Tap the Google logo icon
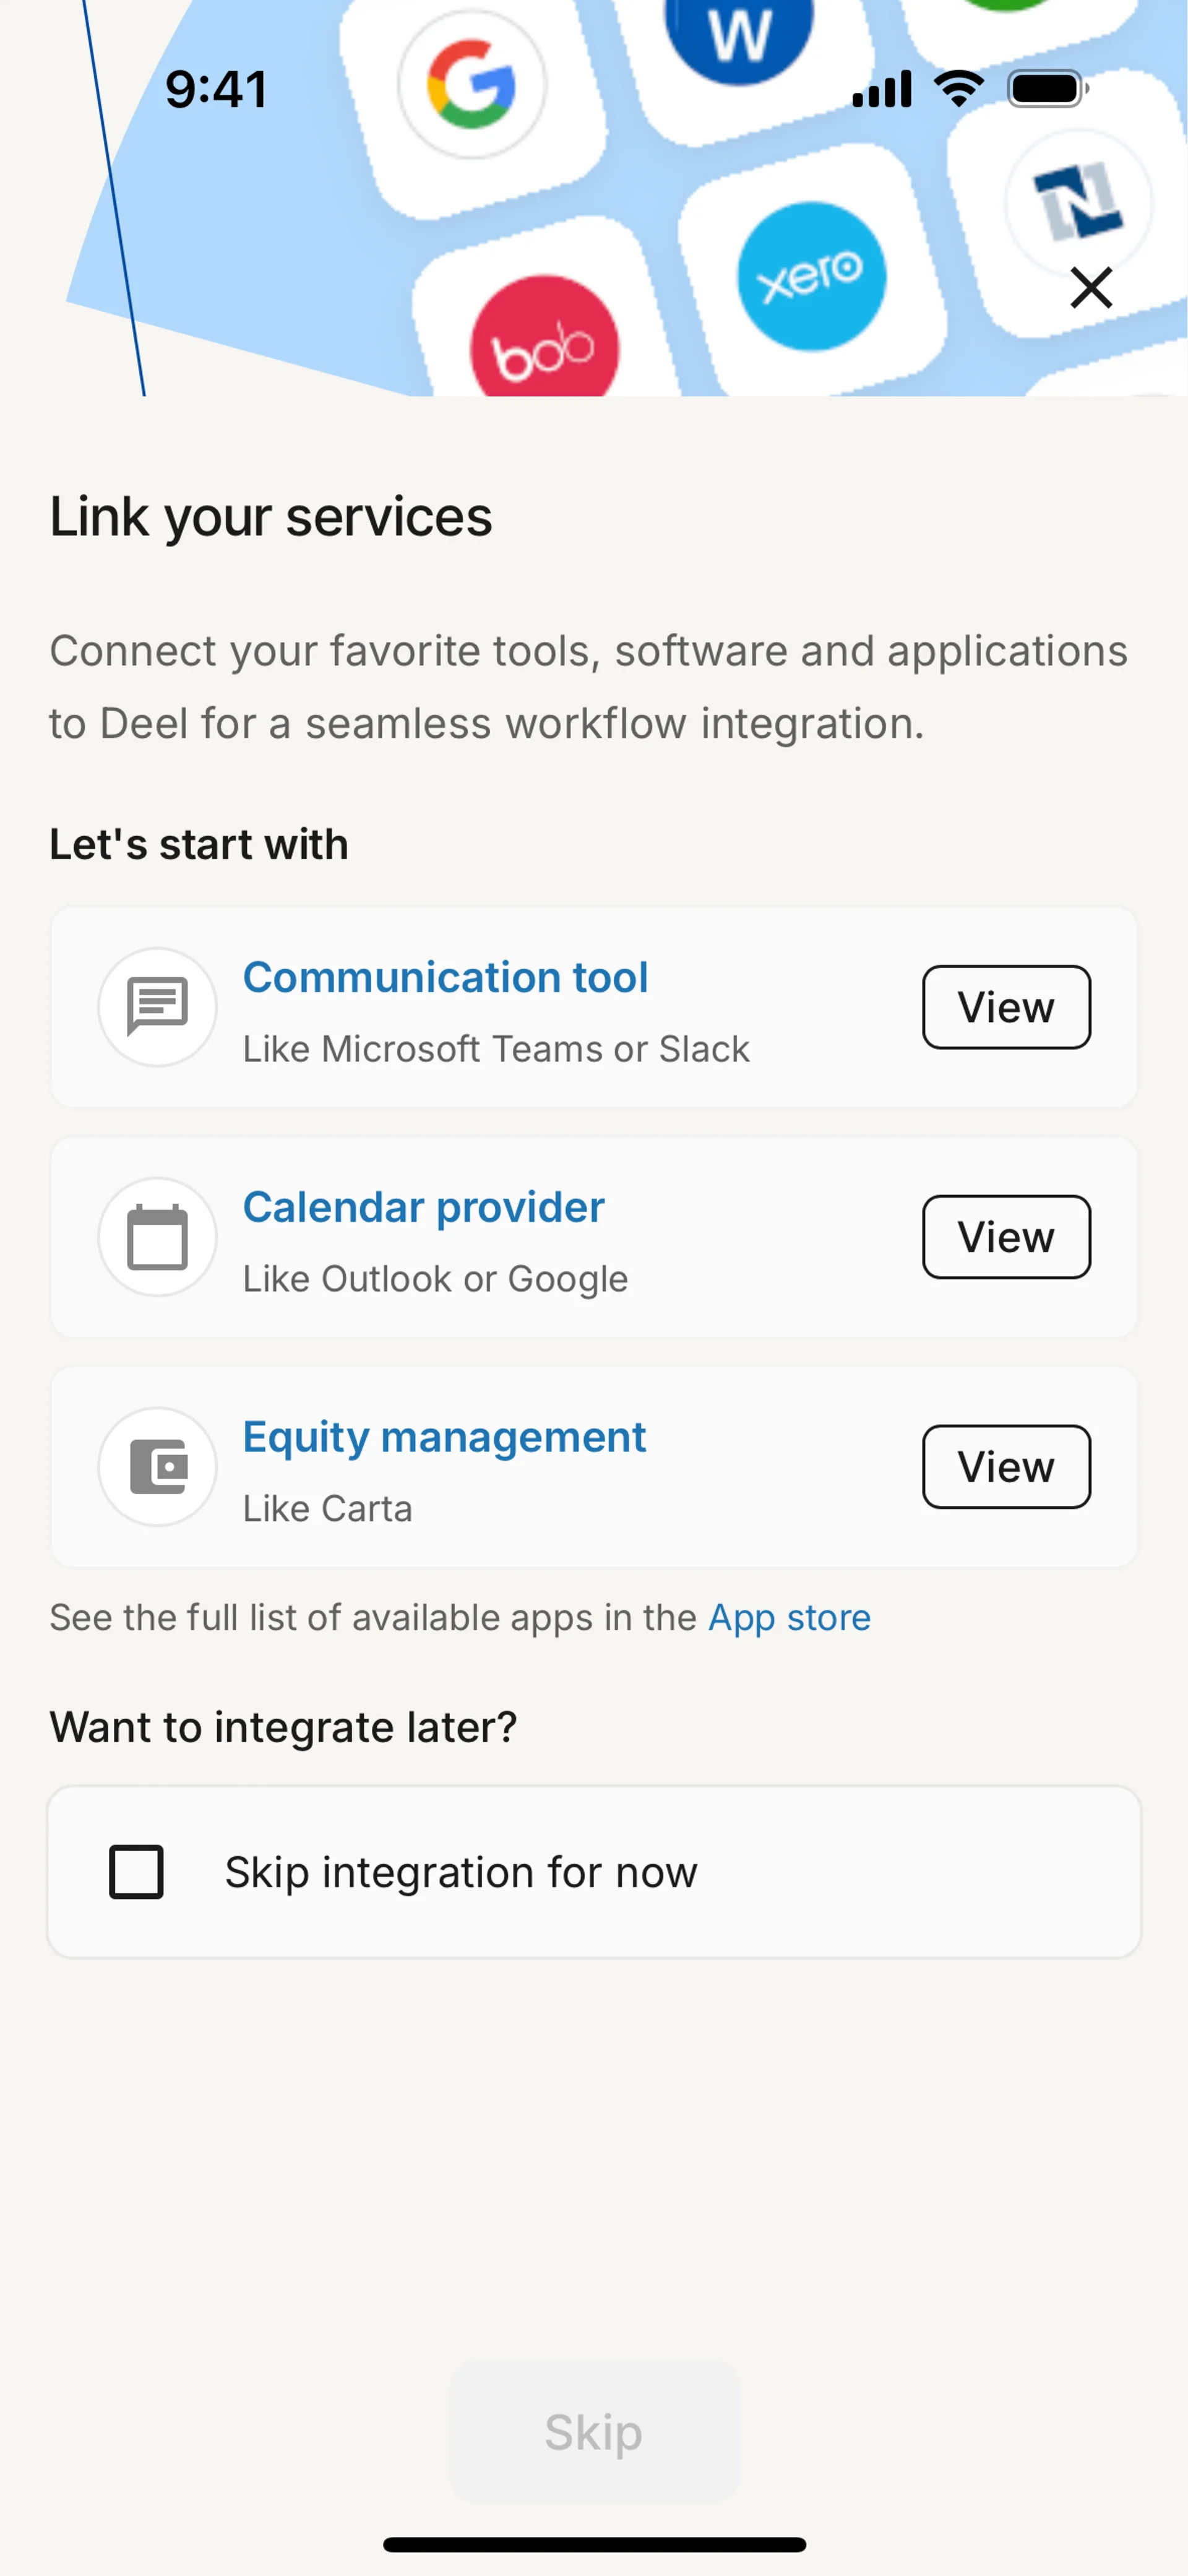 (471, 85)
